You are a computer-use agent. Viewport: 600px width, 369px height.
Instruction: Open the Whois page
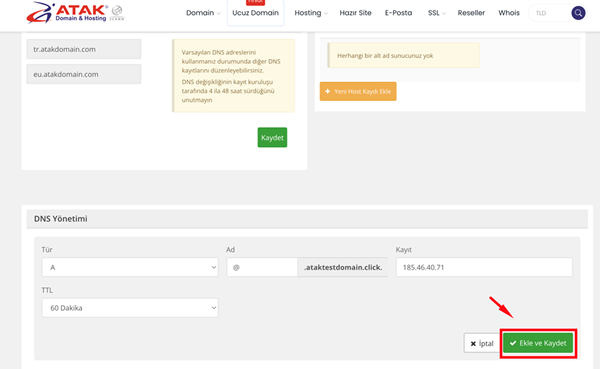click(x=509, y=13)
